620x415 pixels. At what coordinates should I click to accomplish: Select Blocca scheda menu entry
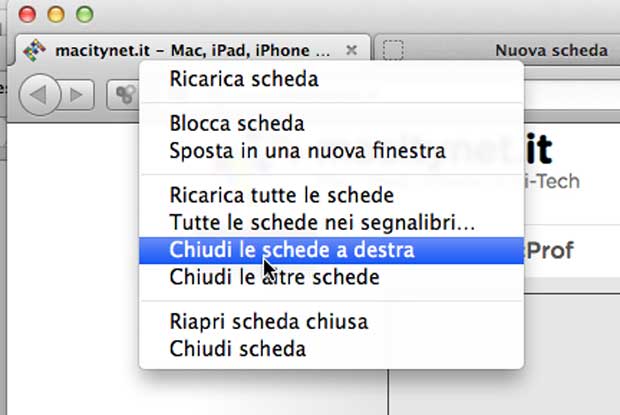[x=237, y=124]
